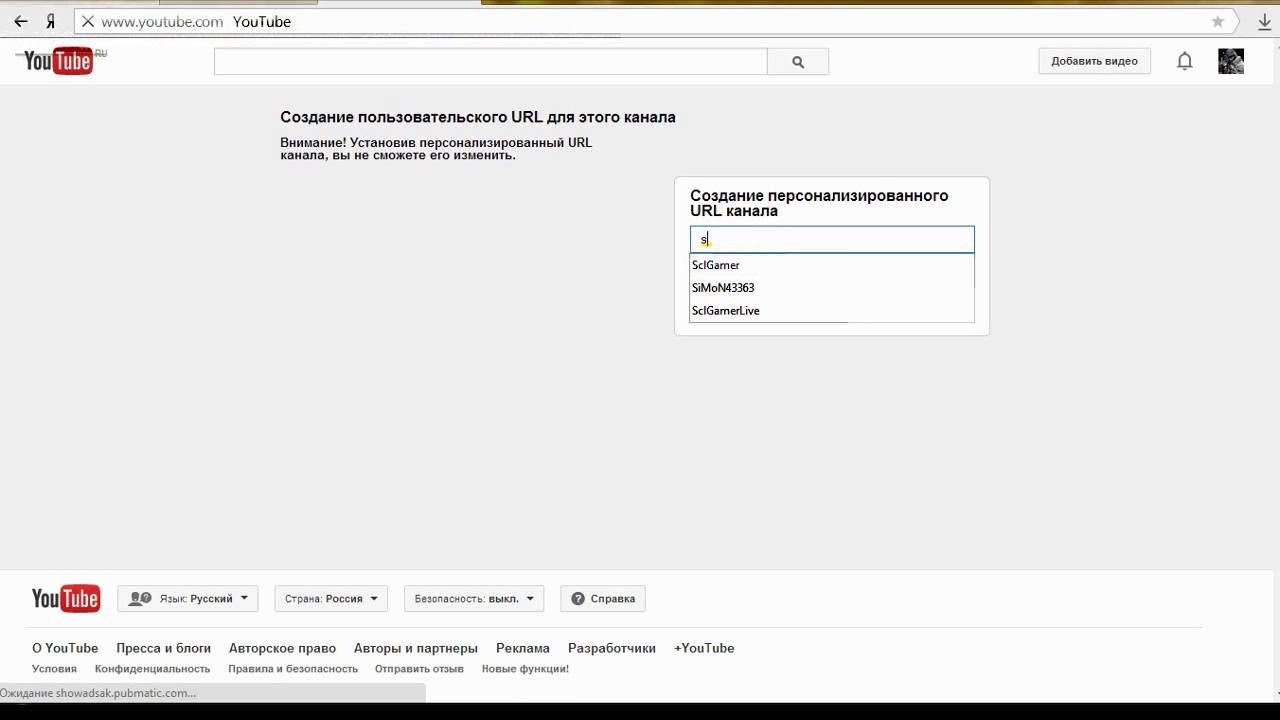Open browser downloads arrow icon
This screenshot has width=1280, height=720.
(x=1264, y=21)
